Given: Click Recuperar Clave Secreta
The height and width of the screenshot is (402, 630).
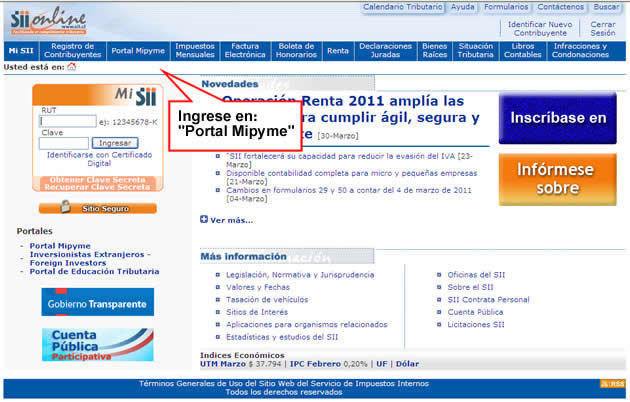Looking at the screenshot, I should click(x=97, y=187).
